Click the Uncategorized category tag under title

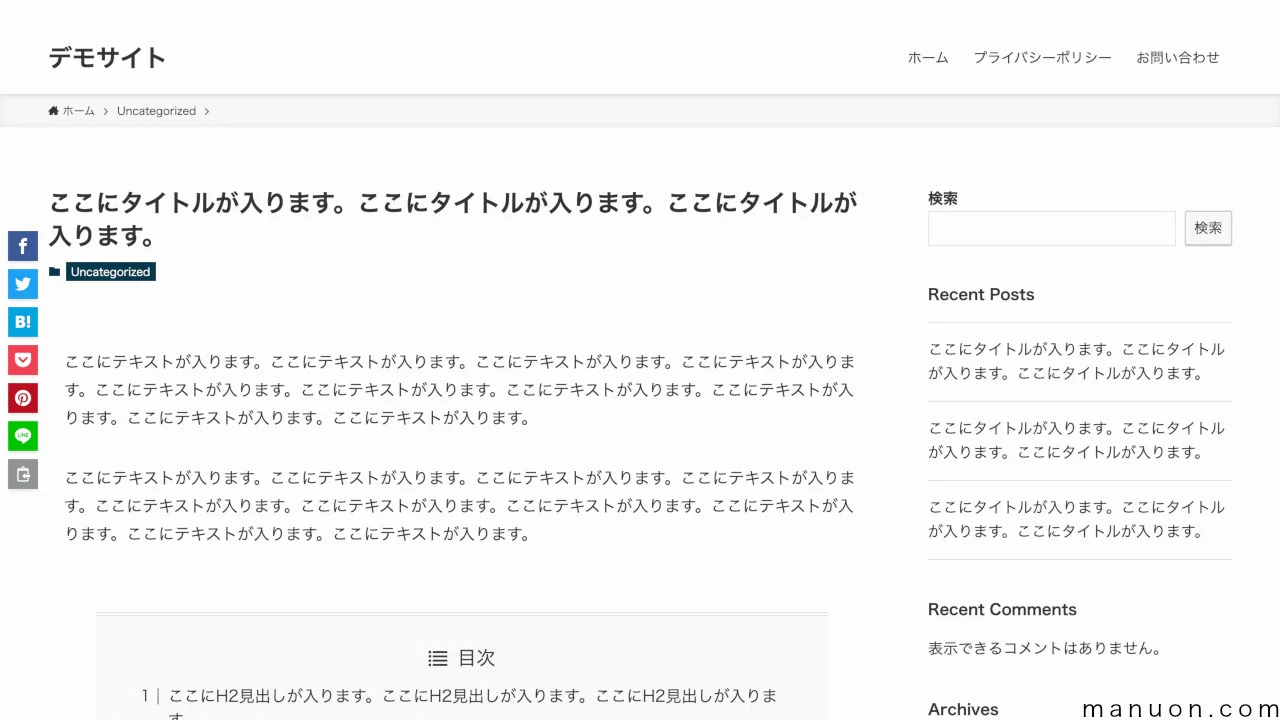pos(110,272)
